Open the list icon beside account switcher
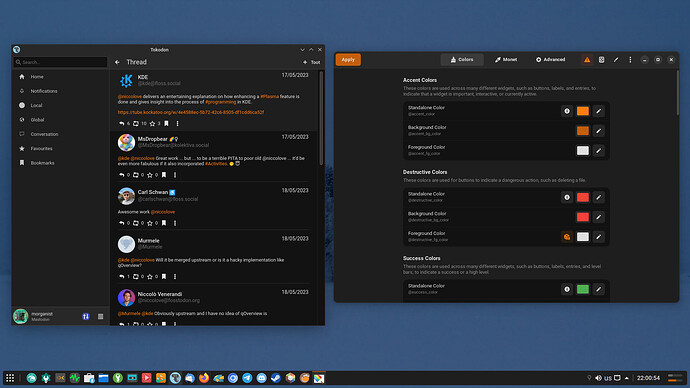The height and width of the screenshot is (388, 690). tap(100, 316)
